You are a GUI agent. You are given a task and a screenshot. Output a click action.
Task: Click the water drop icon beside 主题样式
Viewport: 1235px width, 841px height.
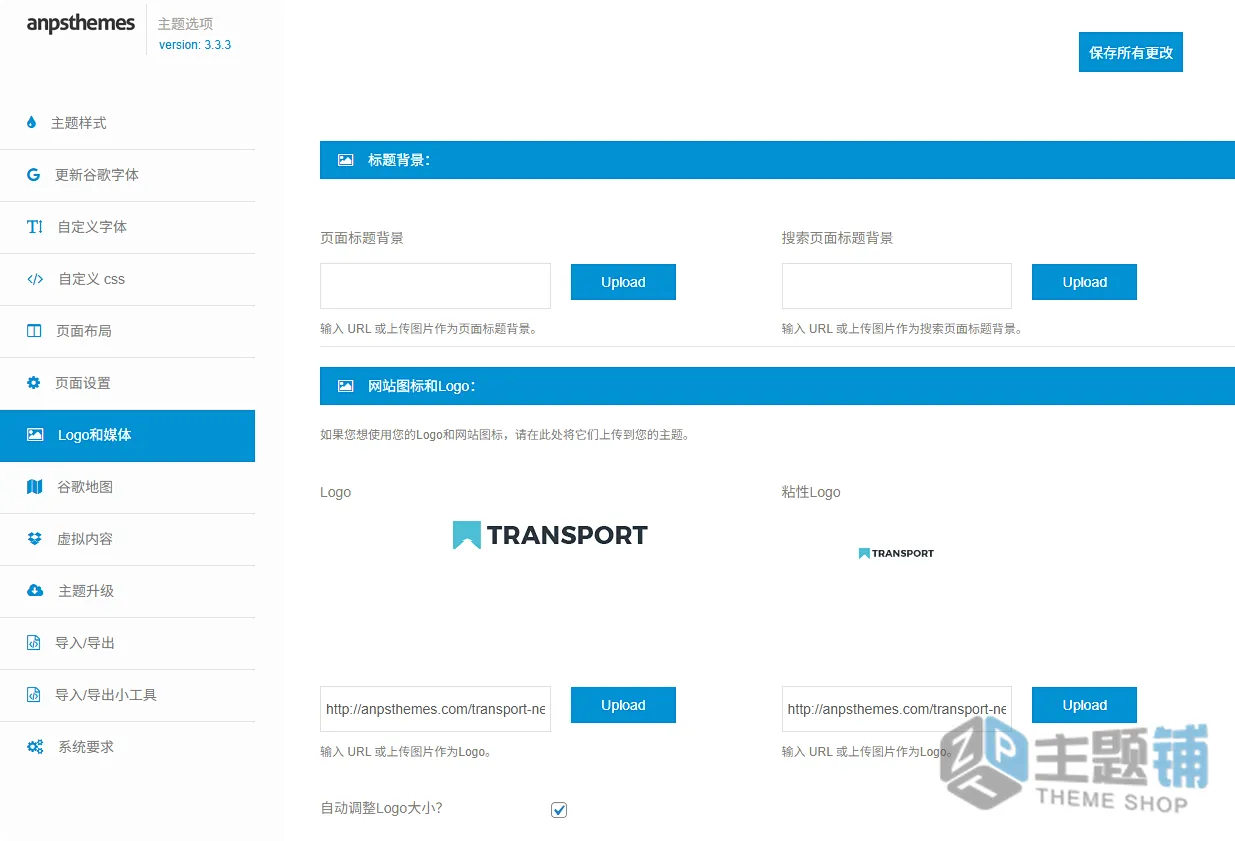click(31, 122)
